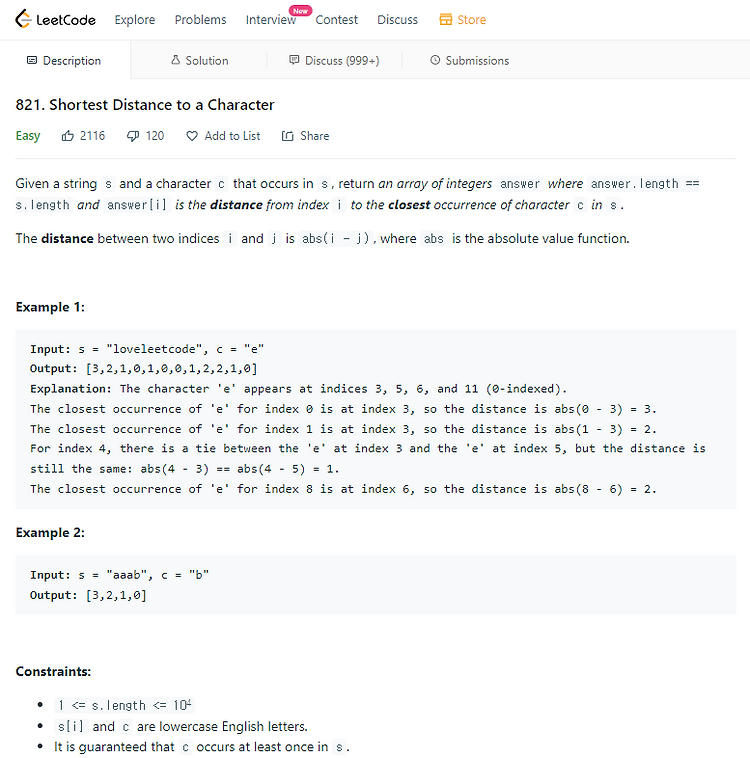Navigate to the Contest page
Viewport: 750px width, 758px height.
click(x=337, y=20)
